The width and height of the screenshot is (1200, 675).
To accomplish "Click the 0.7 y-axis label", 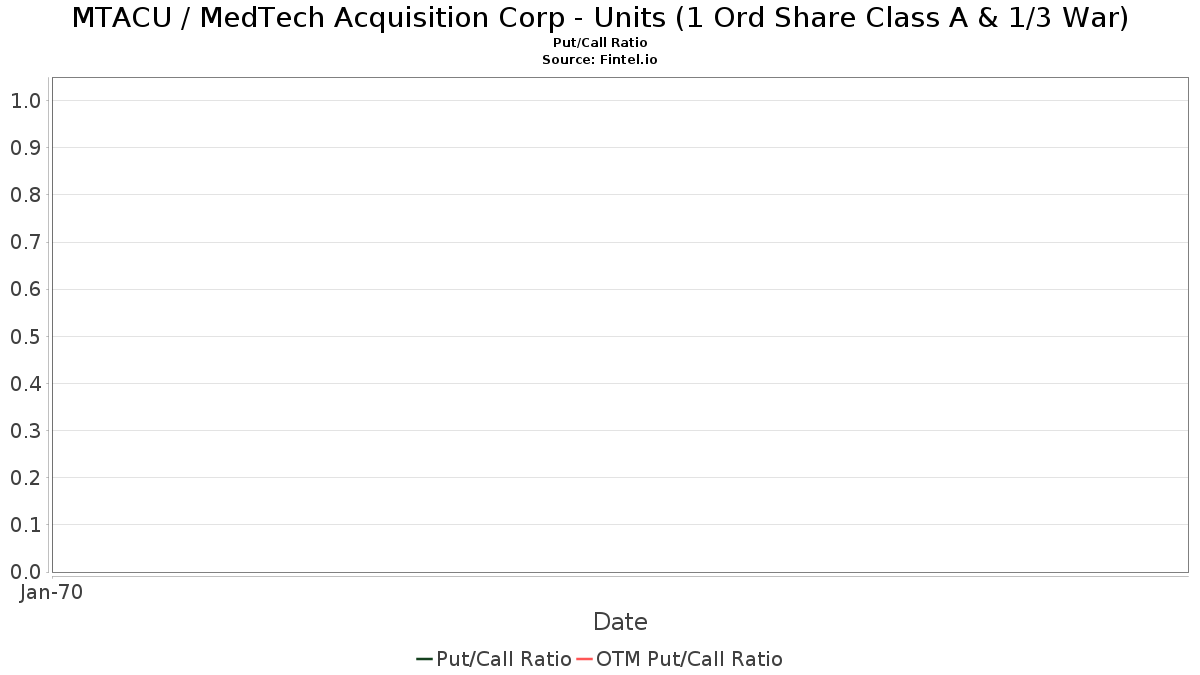I will coord(25,242).
